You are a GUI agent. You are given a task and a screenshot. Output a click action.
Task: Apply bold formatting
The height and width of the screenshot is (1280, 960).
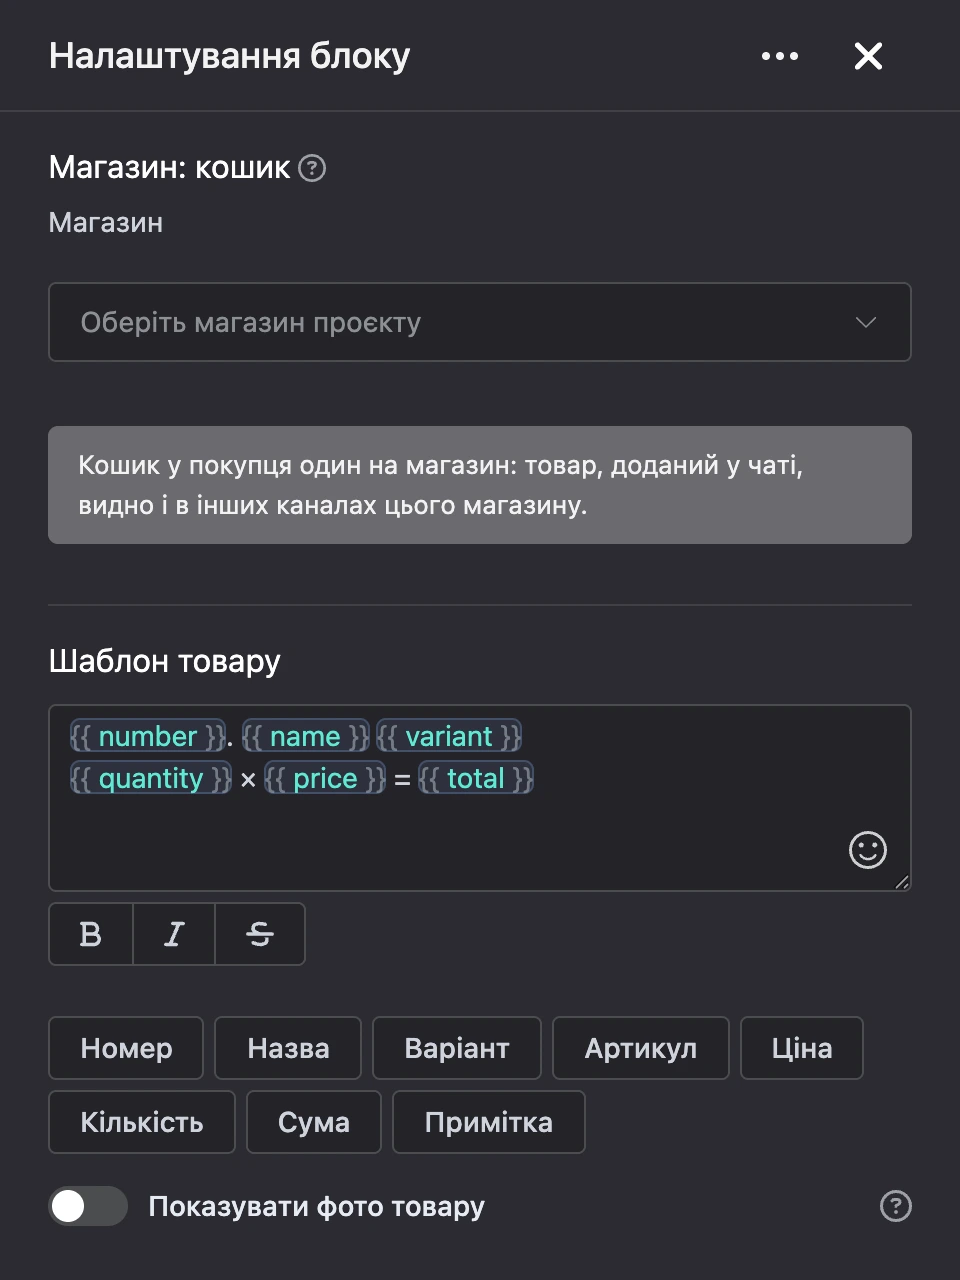(91, 934)
